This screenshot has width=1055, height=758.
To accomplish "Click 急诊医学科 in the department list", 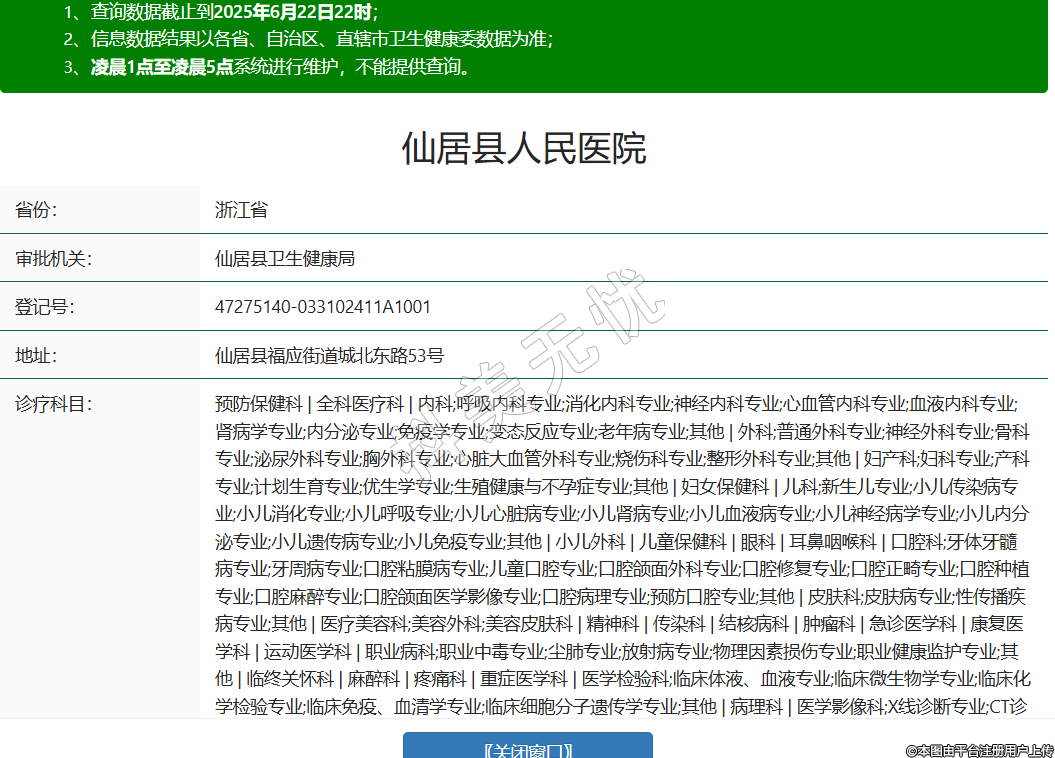I will (x=912, y=625).
